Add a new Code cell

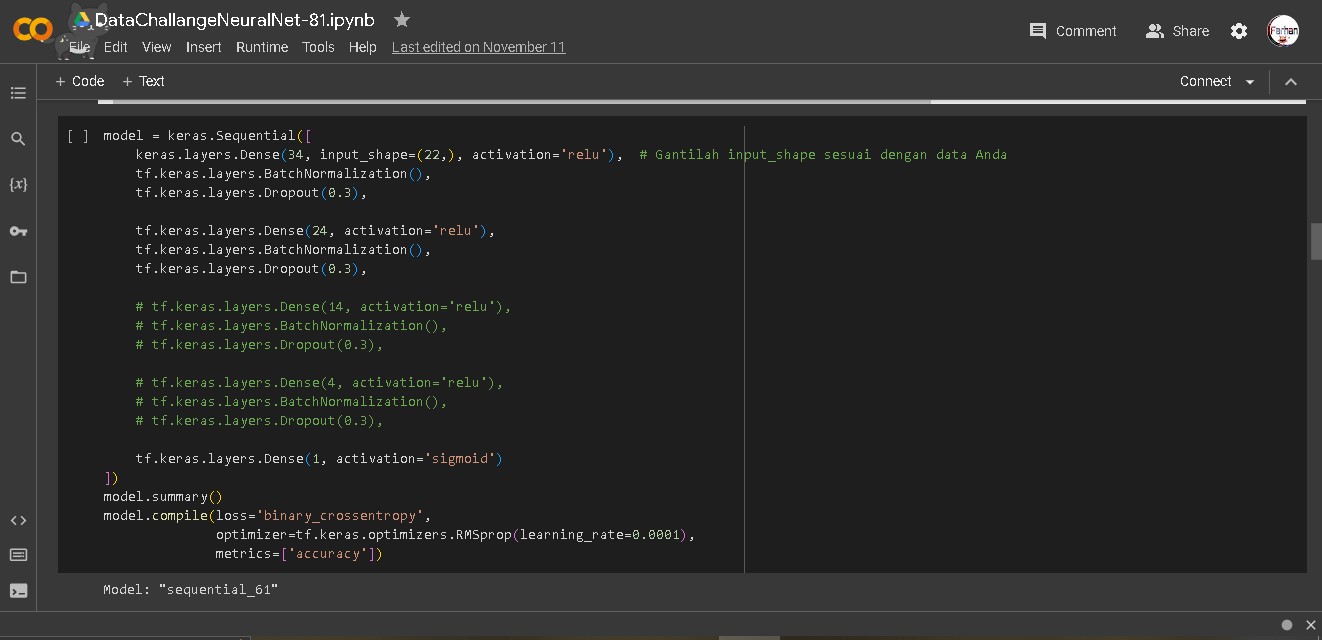tap(79, 81)
